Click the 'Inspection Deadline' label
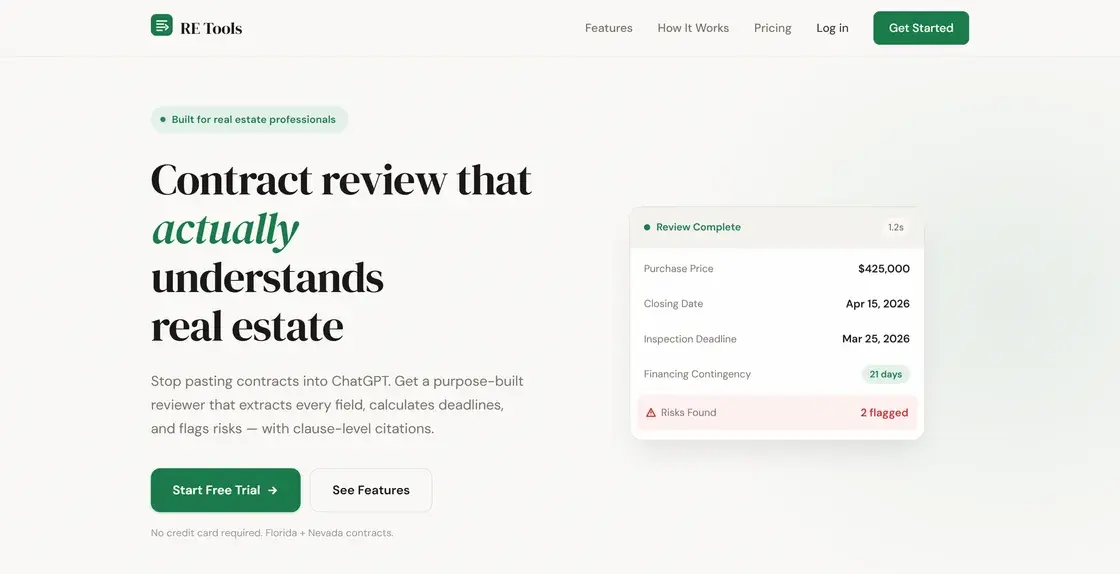1120x574 pixels. (x=690, y=339)
